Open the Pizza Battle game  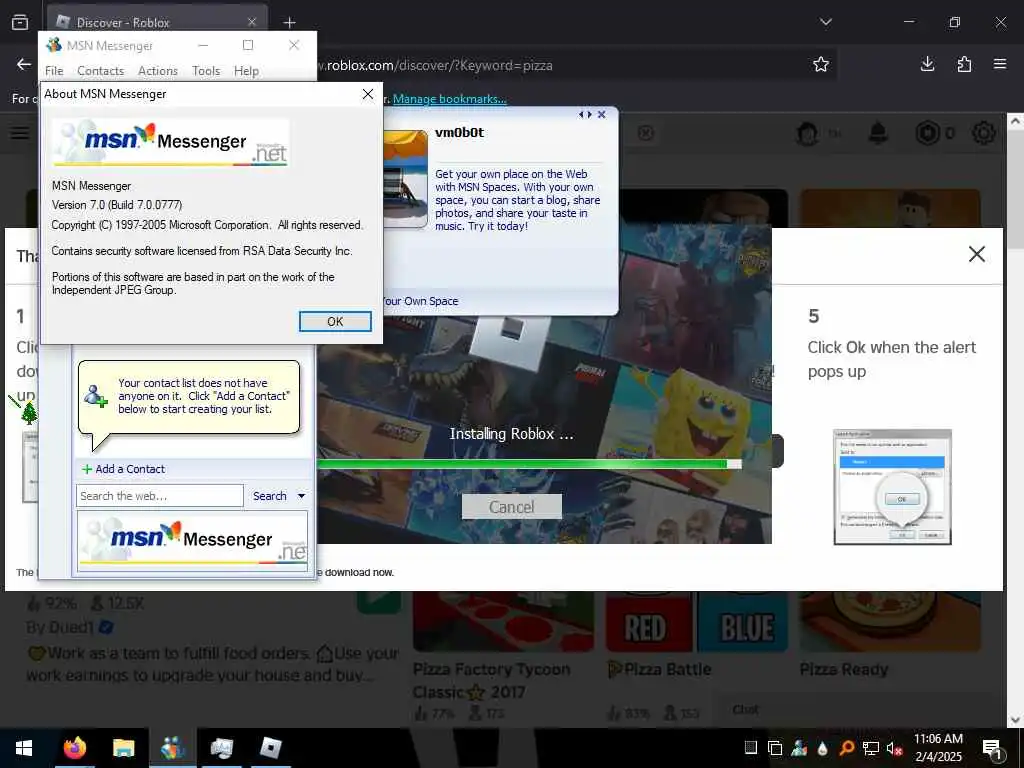coord(660,669)
